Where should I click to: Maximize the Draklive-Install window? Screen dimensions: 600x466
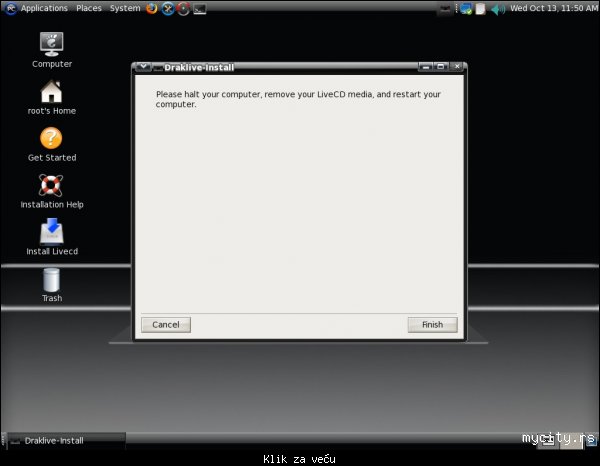coord(440,67)
